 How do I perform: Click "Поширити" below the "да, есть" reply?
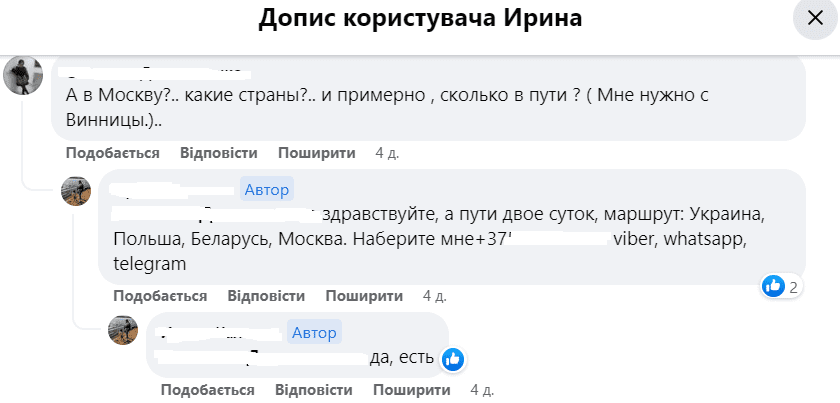click(x=411, y=389)
